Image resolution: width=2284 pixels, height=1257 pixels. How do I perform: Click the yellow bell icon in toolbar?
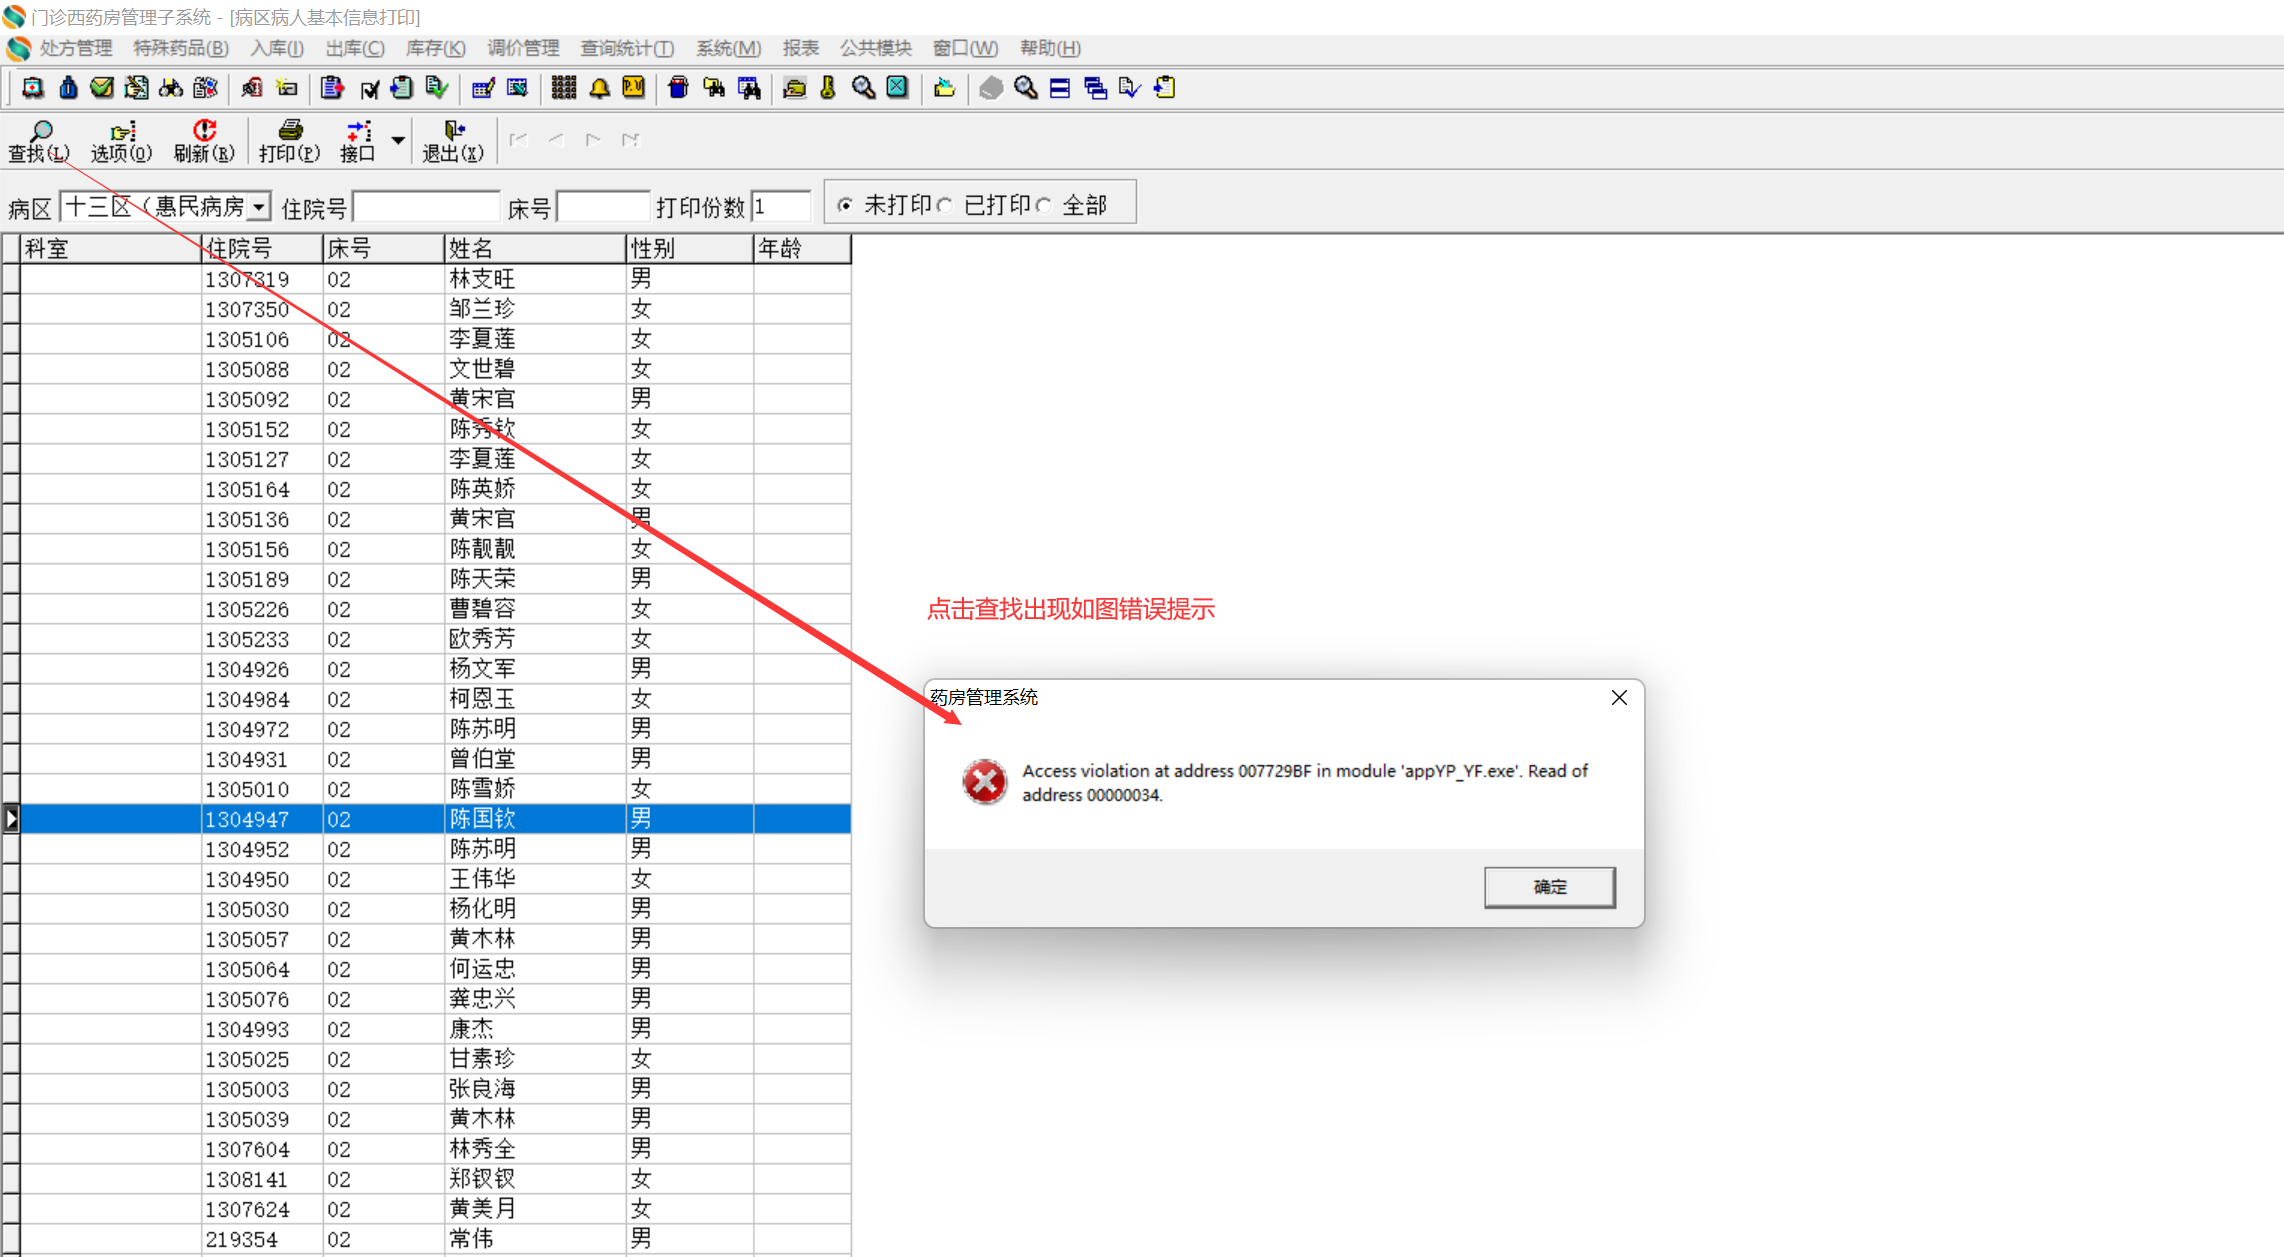(599, 88)
